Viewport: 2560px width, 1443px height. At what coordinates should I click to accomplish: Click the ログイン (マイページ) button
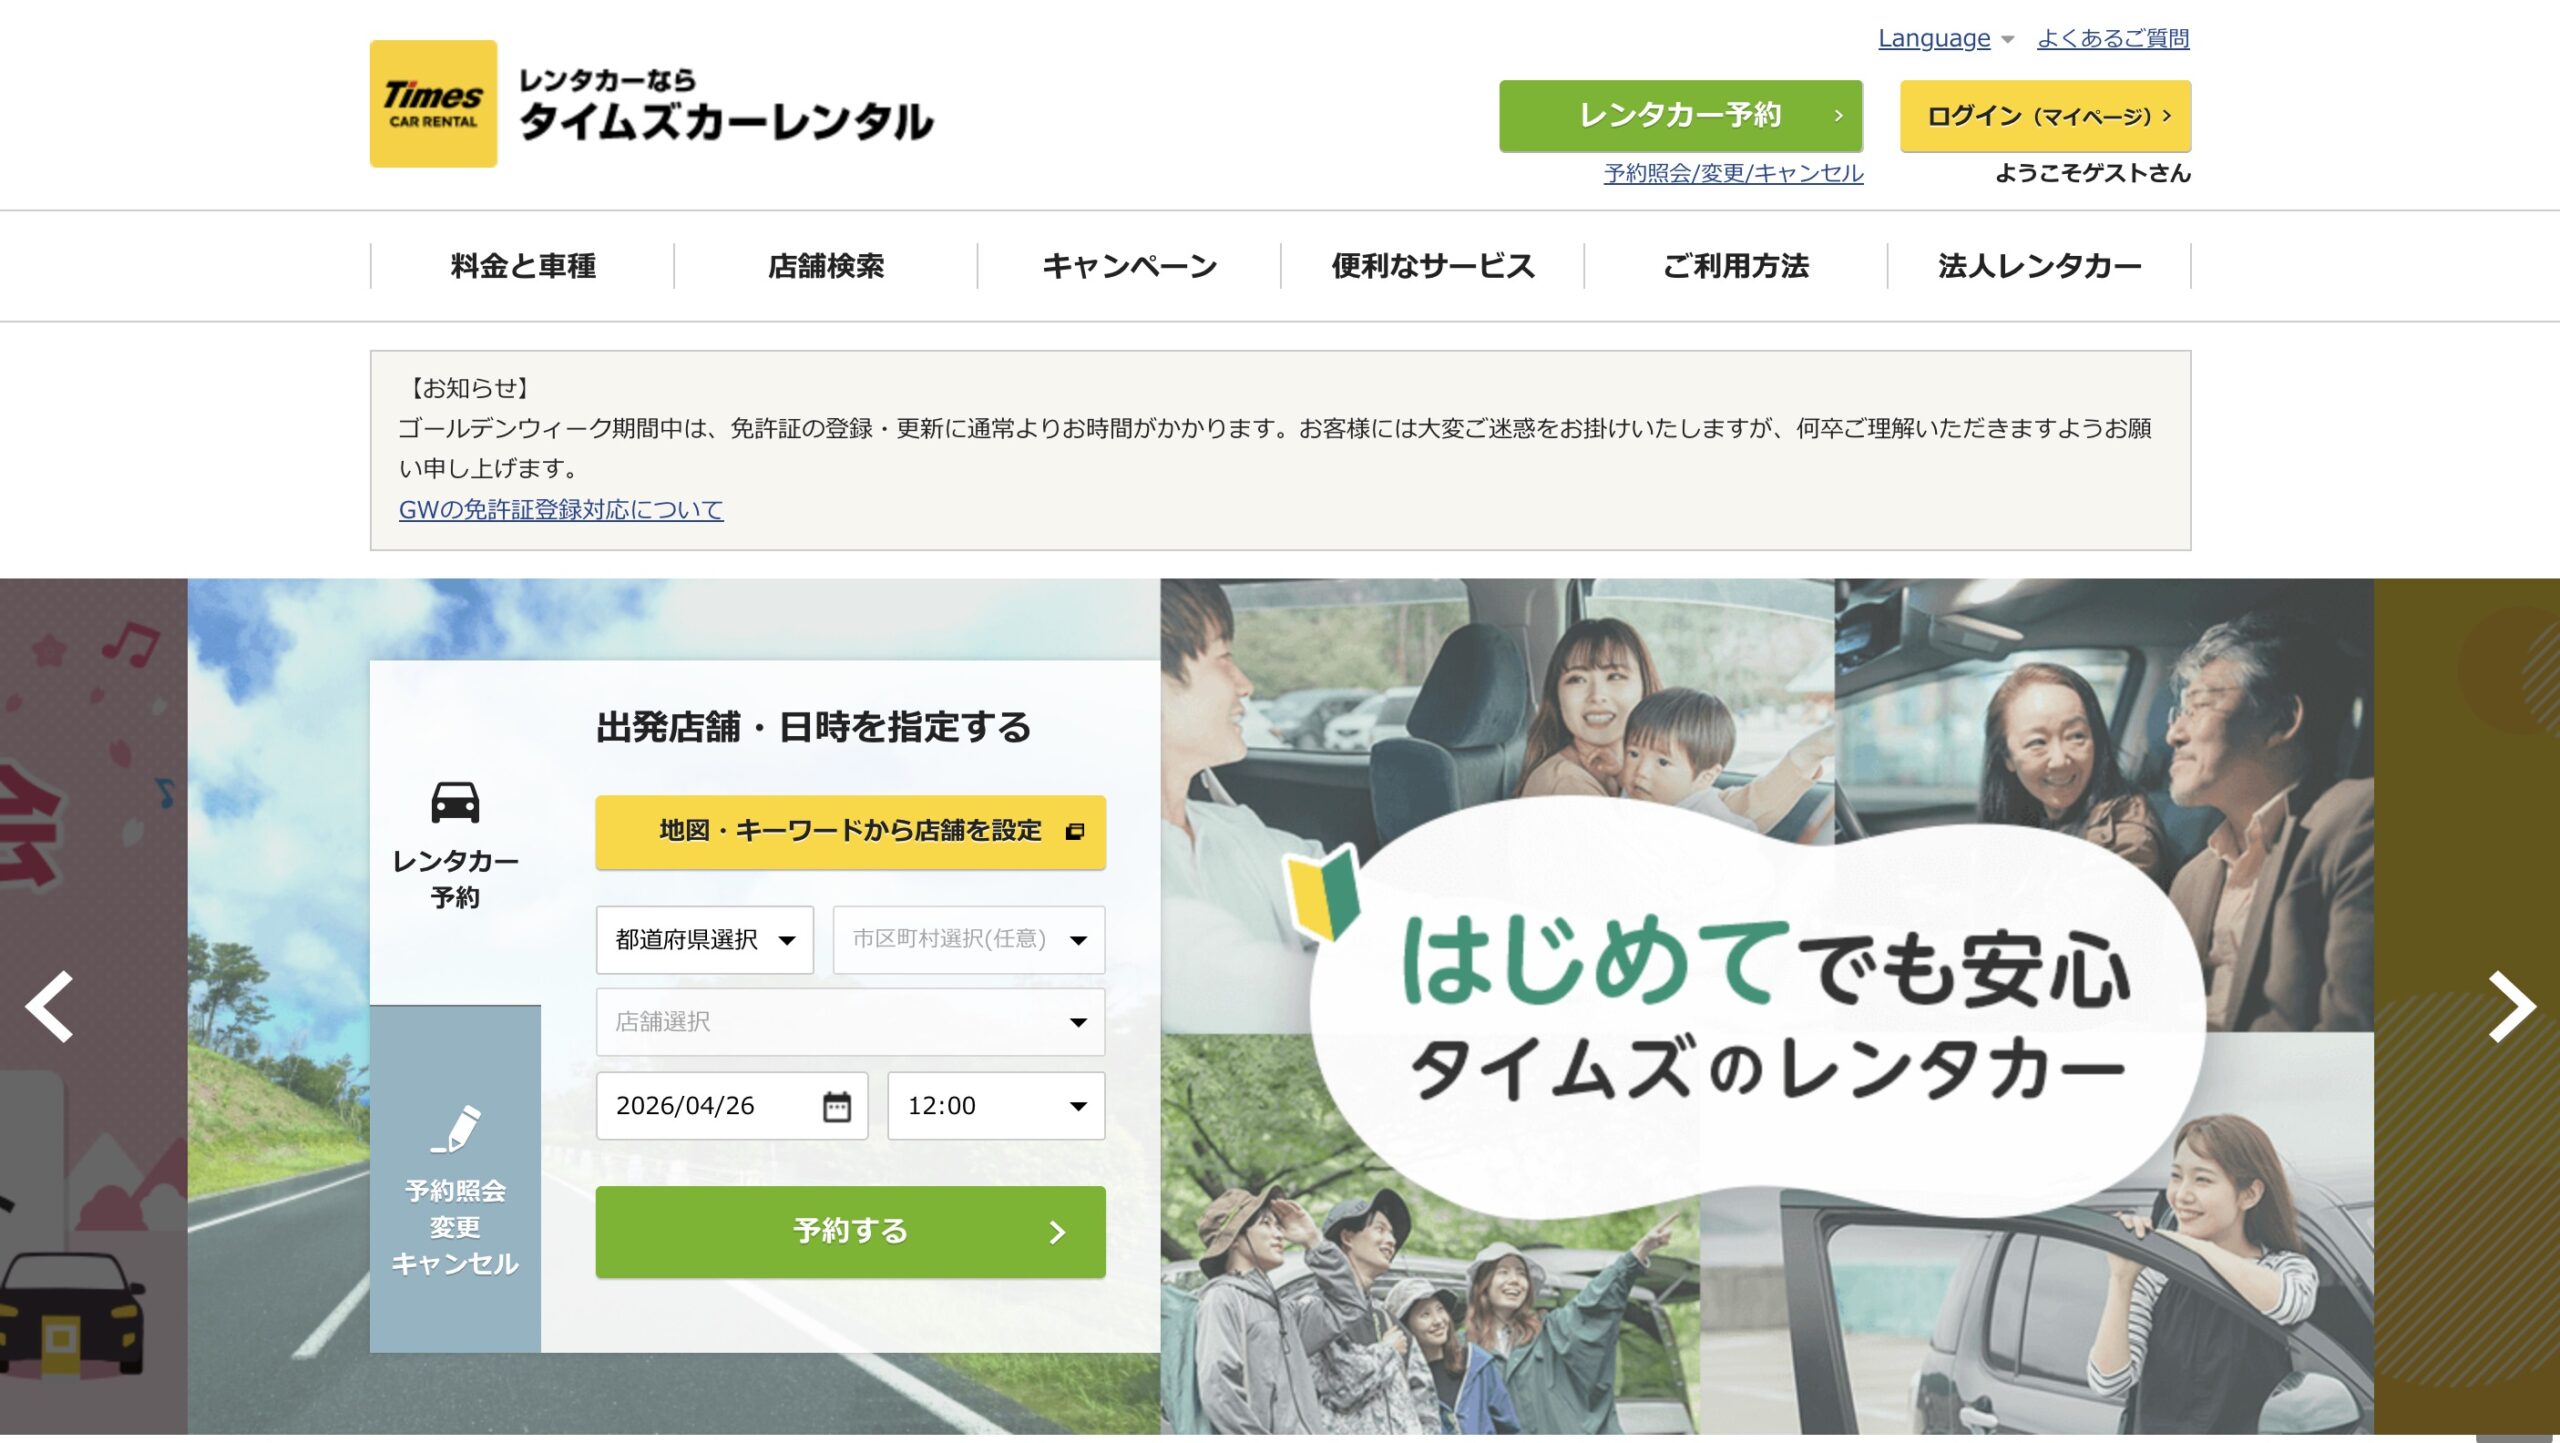(x=2045, y=116)
